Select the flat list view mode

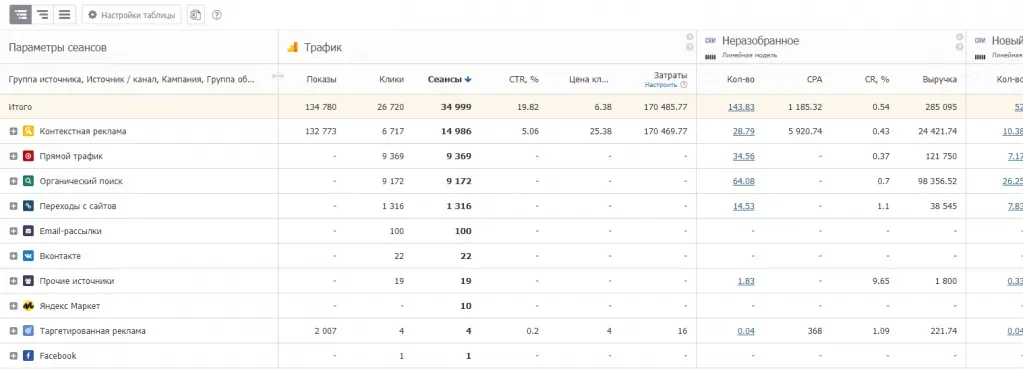coord(65,15)
